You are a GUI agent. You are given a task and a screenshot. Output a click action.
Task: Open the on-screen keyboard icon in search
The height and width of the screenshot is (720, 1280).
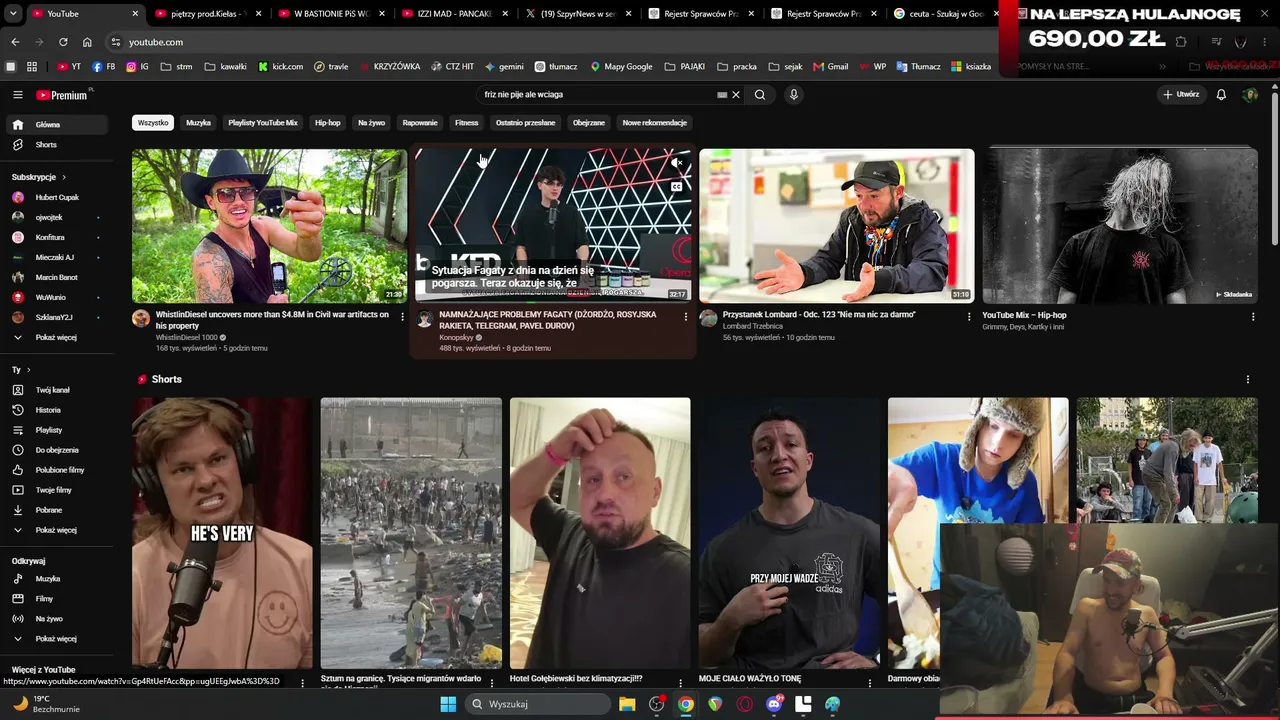point(722,95)
